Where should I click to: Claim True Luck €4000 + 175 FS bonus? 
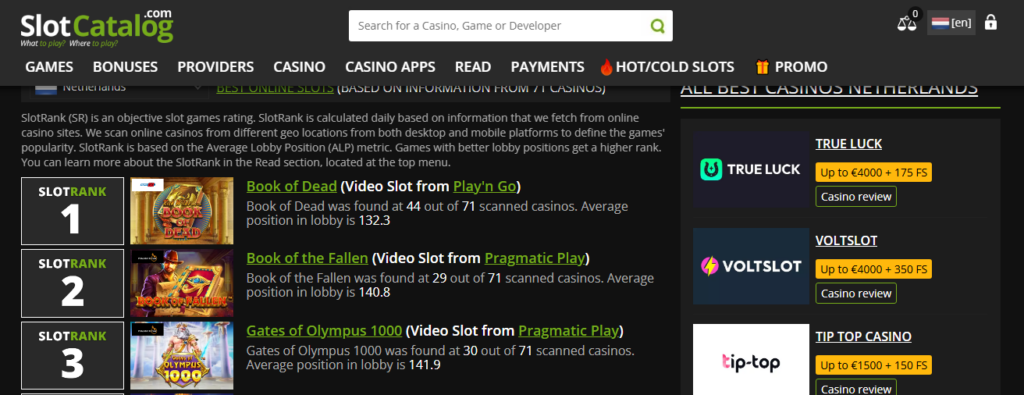coord(874,172)
